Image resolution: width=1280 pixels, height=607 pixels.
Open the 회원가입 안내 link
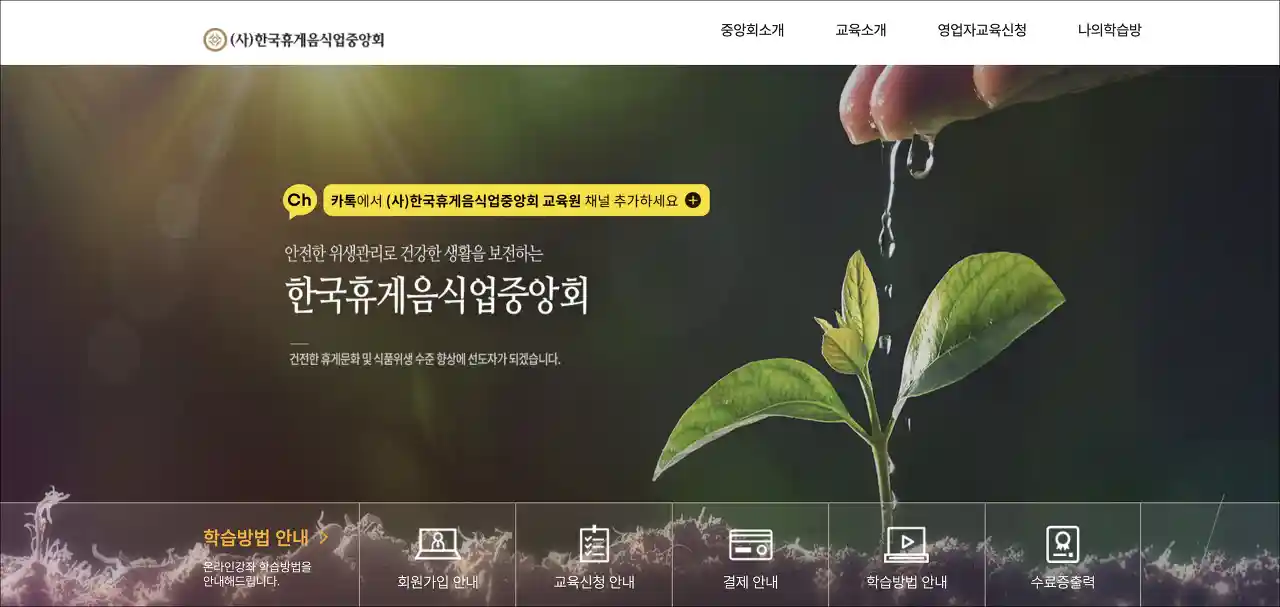click(437, 582)
